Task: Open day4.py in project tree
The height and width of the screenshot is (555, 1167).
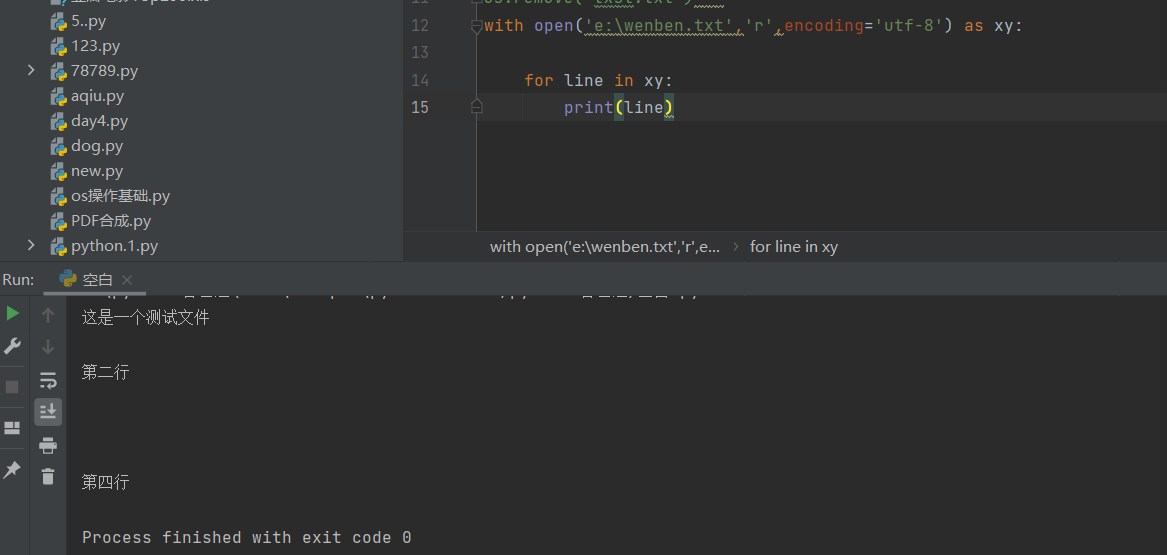Action: [x=89, y=121]
